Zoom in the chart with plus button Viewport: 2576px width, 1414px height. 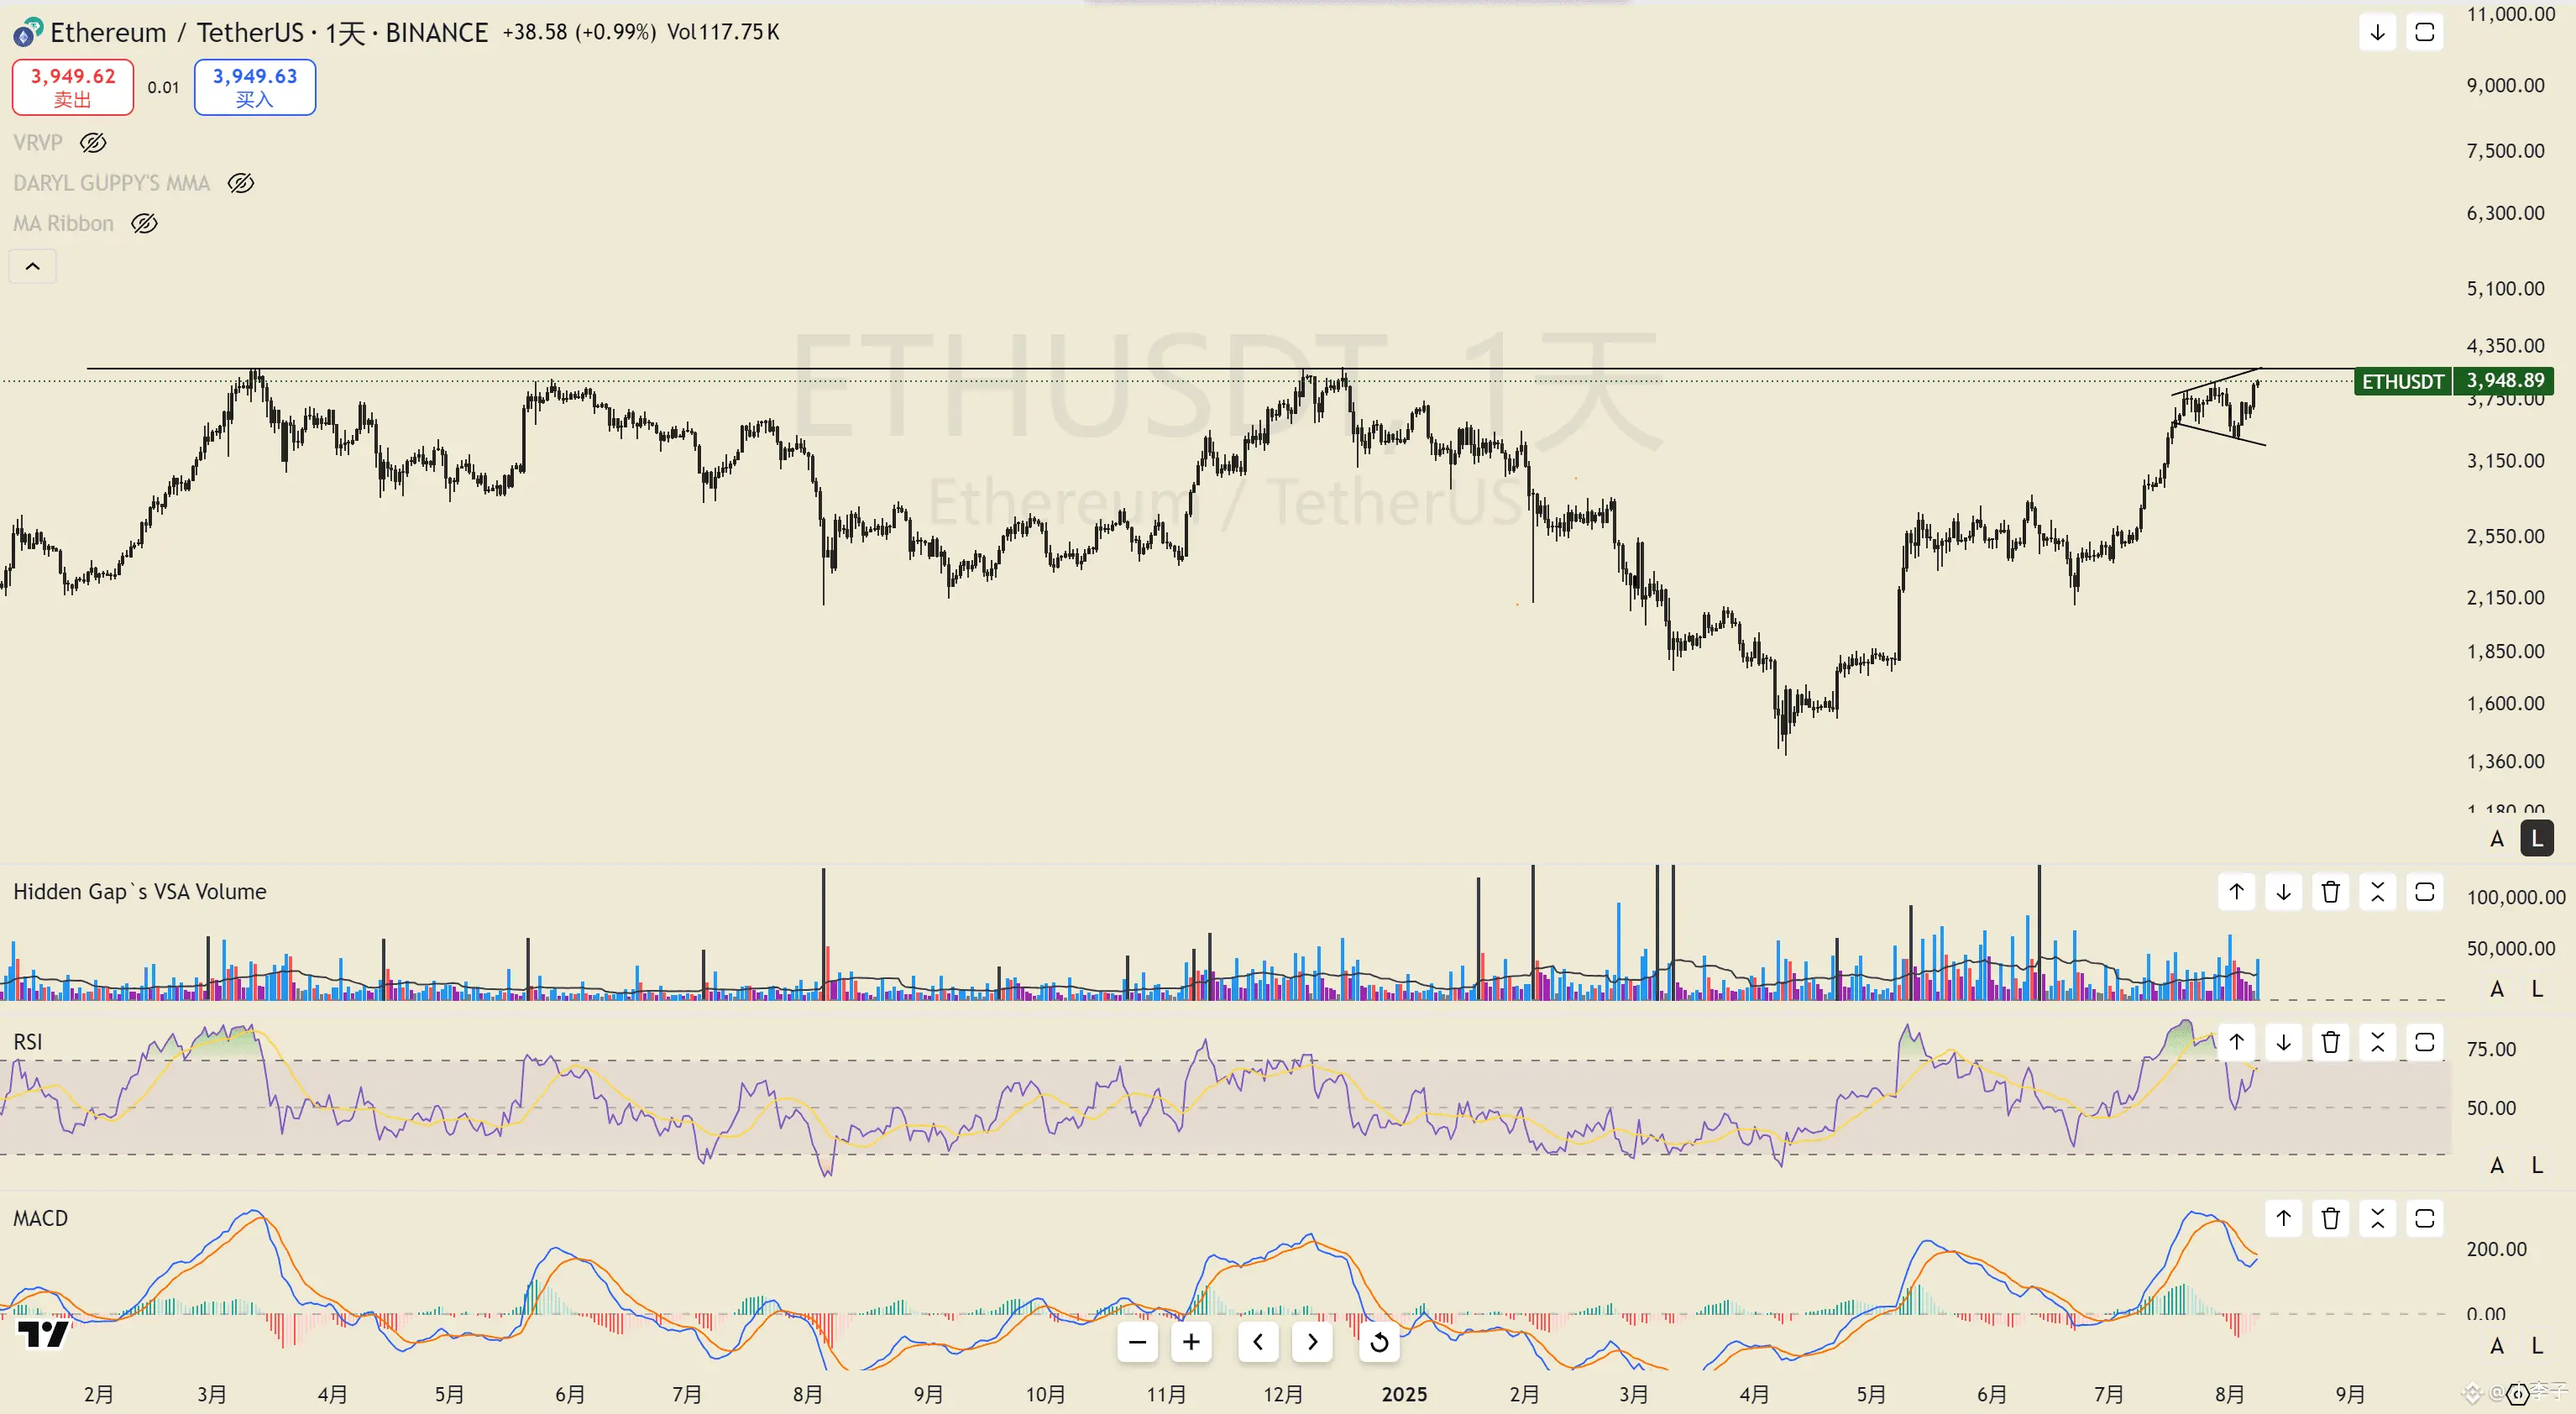1191,1342
